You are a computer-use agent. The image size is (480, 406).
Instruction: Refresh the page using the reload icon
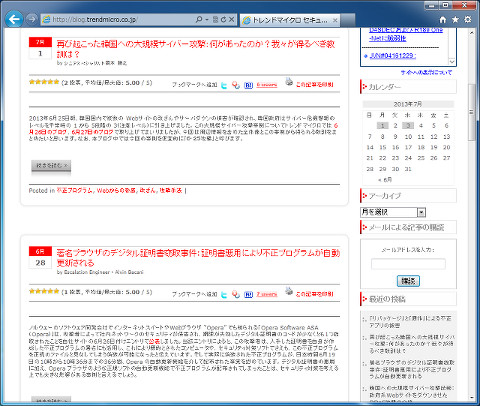[223, 19]
